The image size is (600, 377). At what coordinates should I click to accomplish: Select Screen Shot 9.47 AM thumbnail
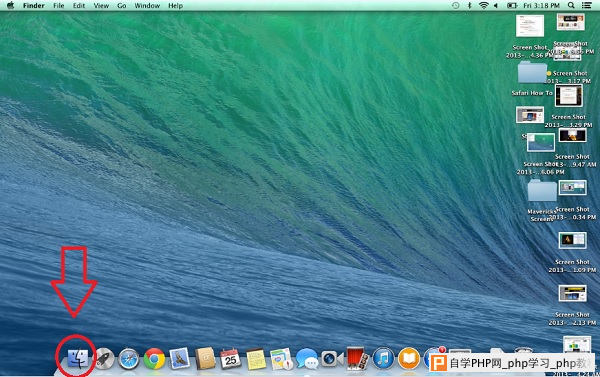coord(572,135)
